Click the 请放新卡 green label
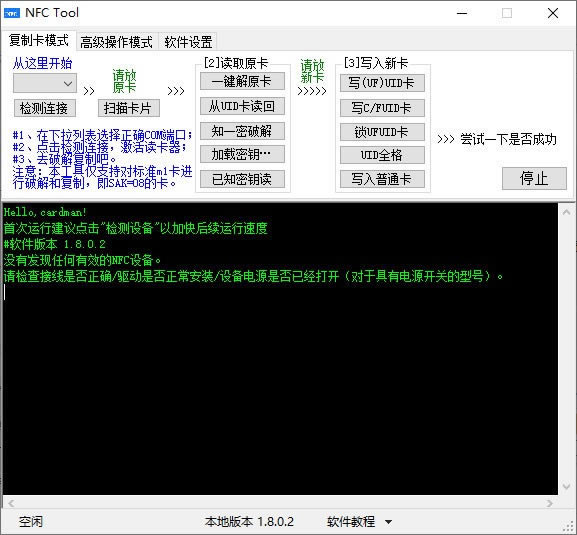Image resolution: width=577 pixels, height=535 pixels. 312,71
